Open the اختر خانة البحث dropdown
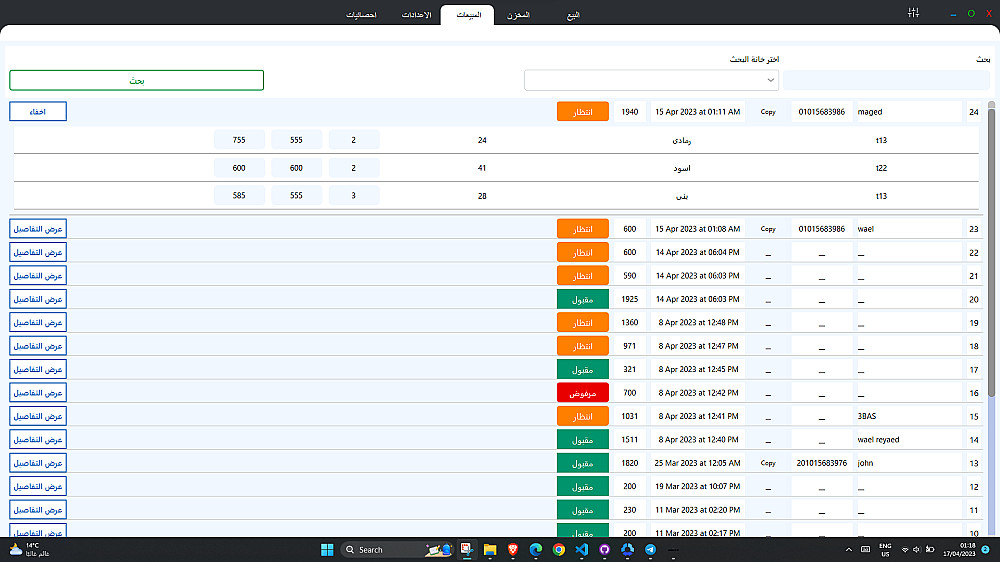The height and width of the screenshot is (562, 1000). coord(651,80)
